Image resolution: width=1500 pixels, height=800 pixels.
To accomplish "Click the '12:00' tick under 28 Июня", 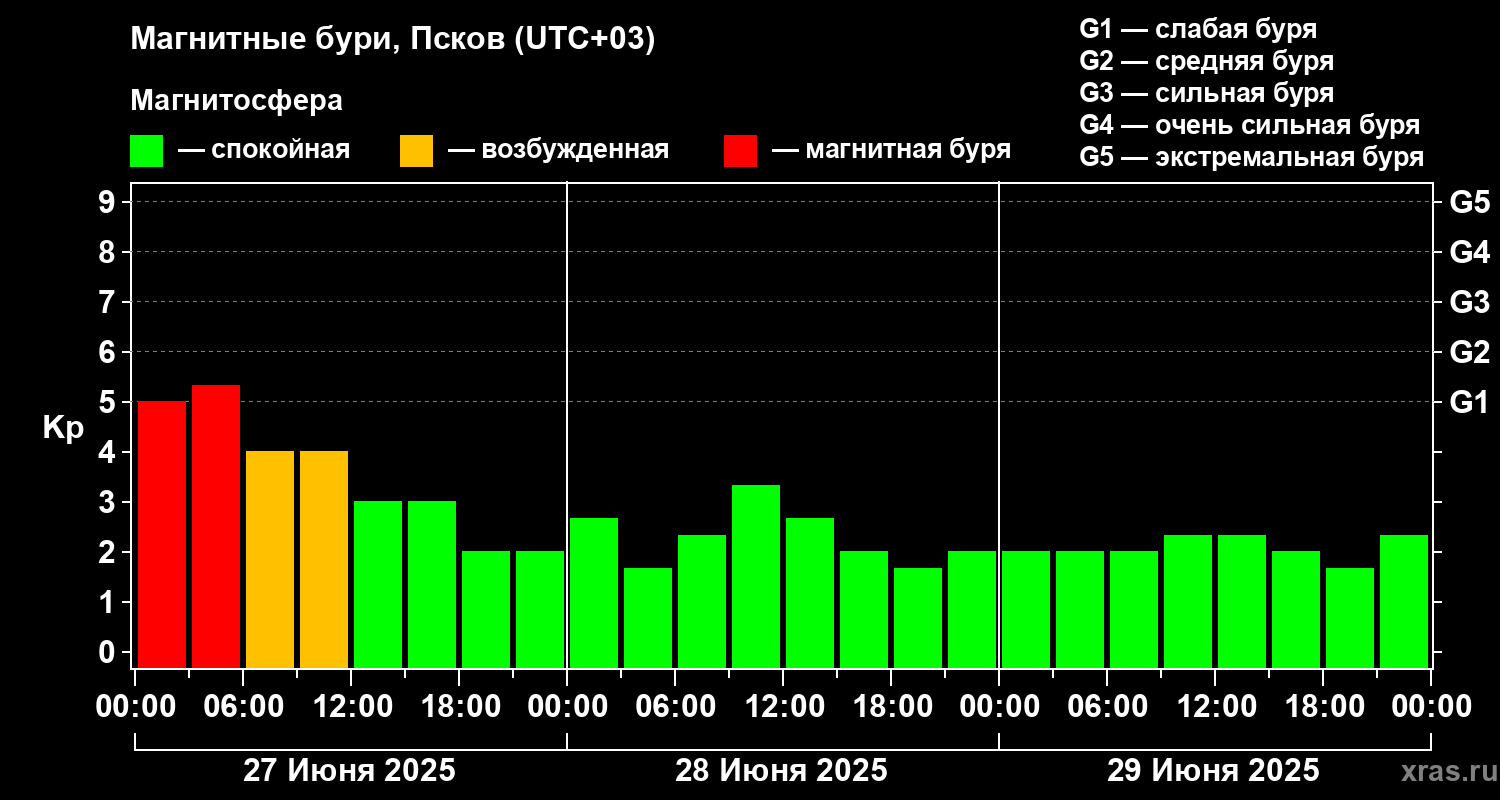I will 783,707.
